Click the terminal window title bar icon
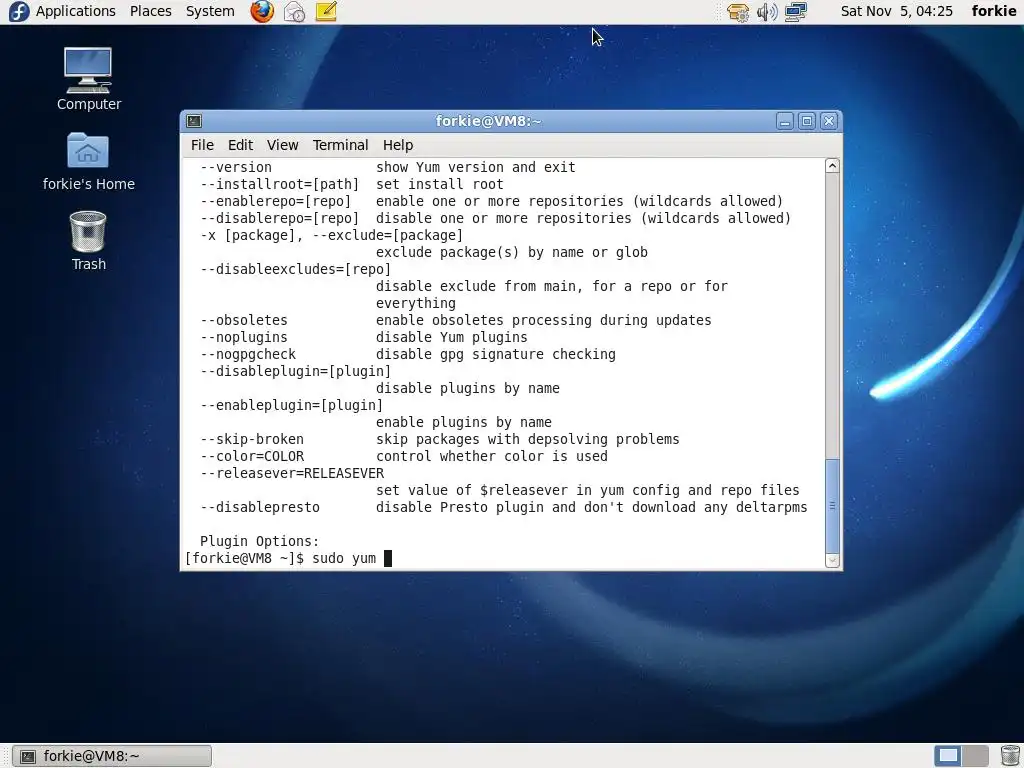Screen dimensions: 1024x768 [194, 121]
